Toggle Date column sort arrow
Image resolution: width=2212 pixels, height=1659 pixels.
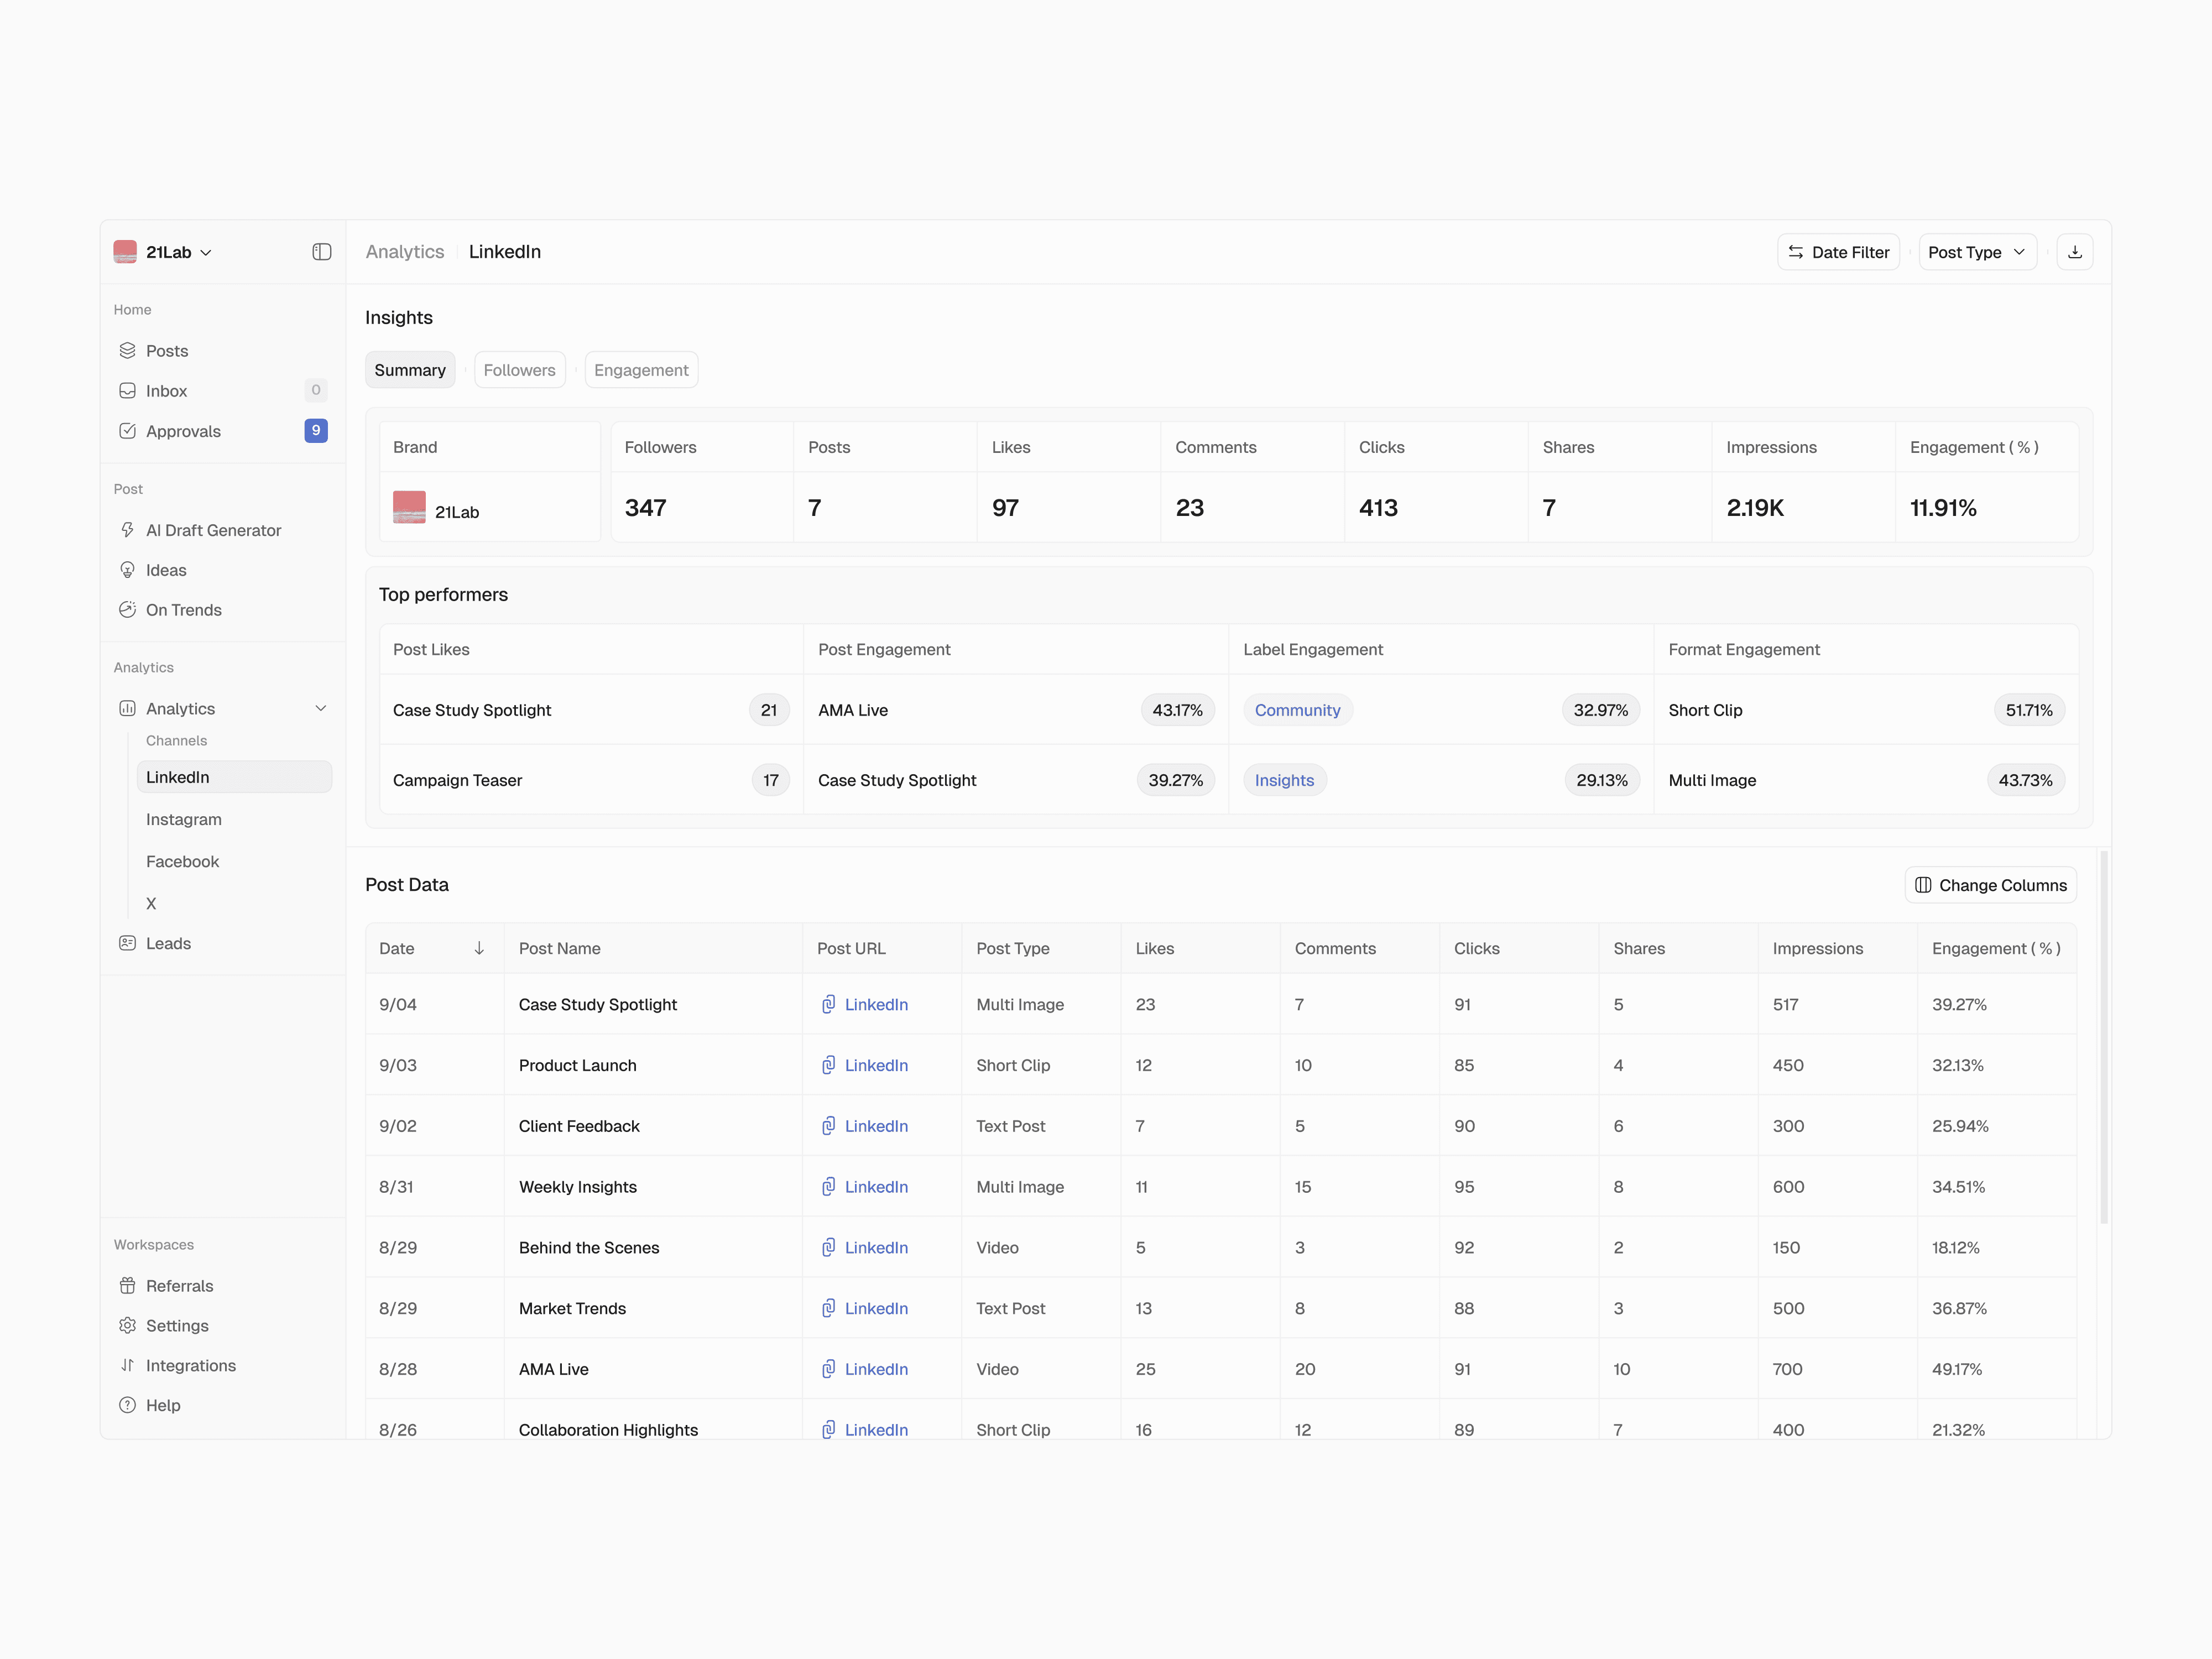pos(479,948)
